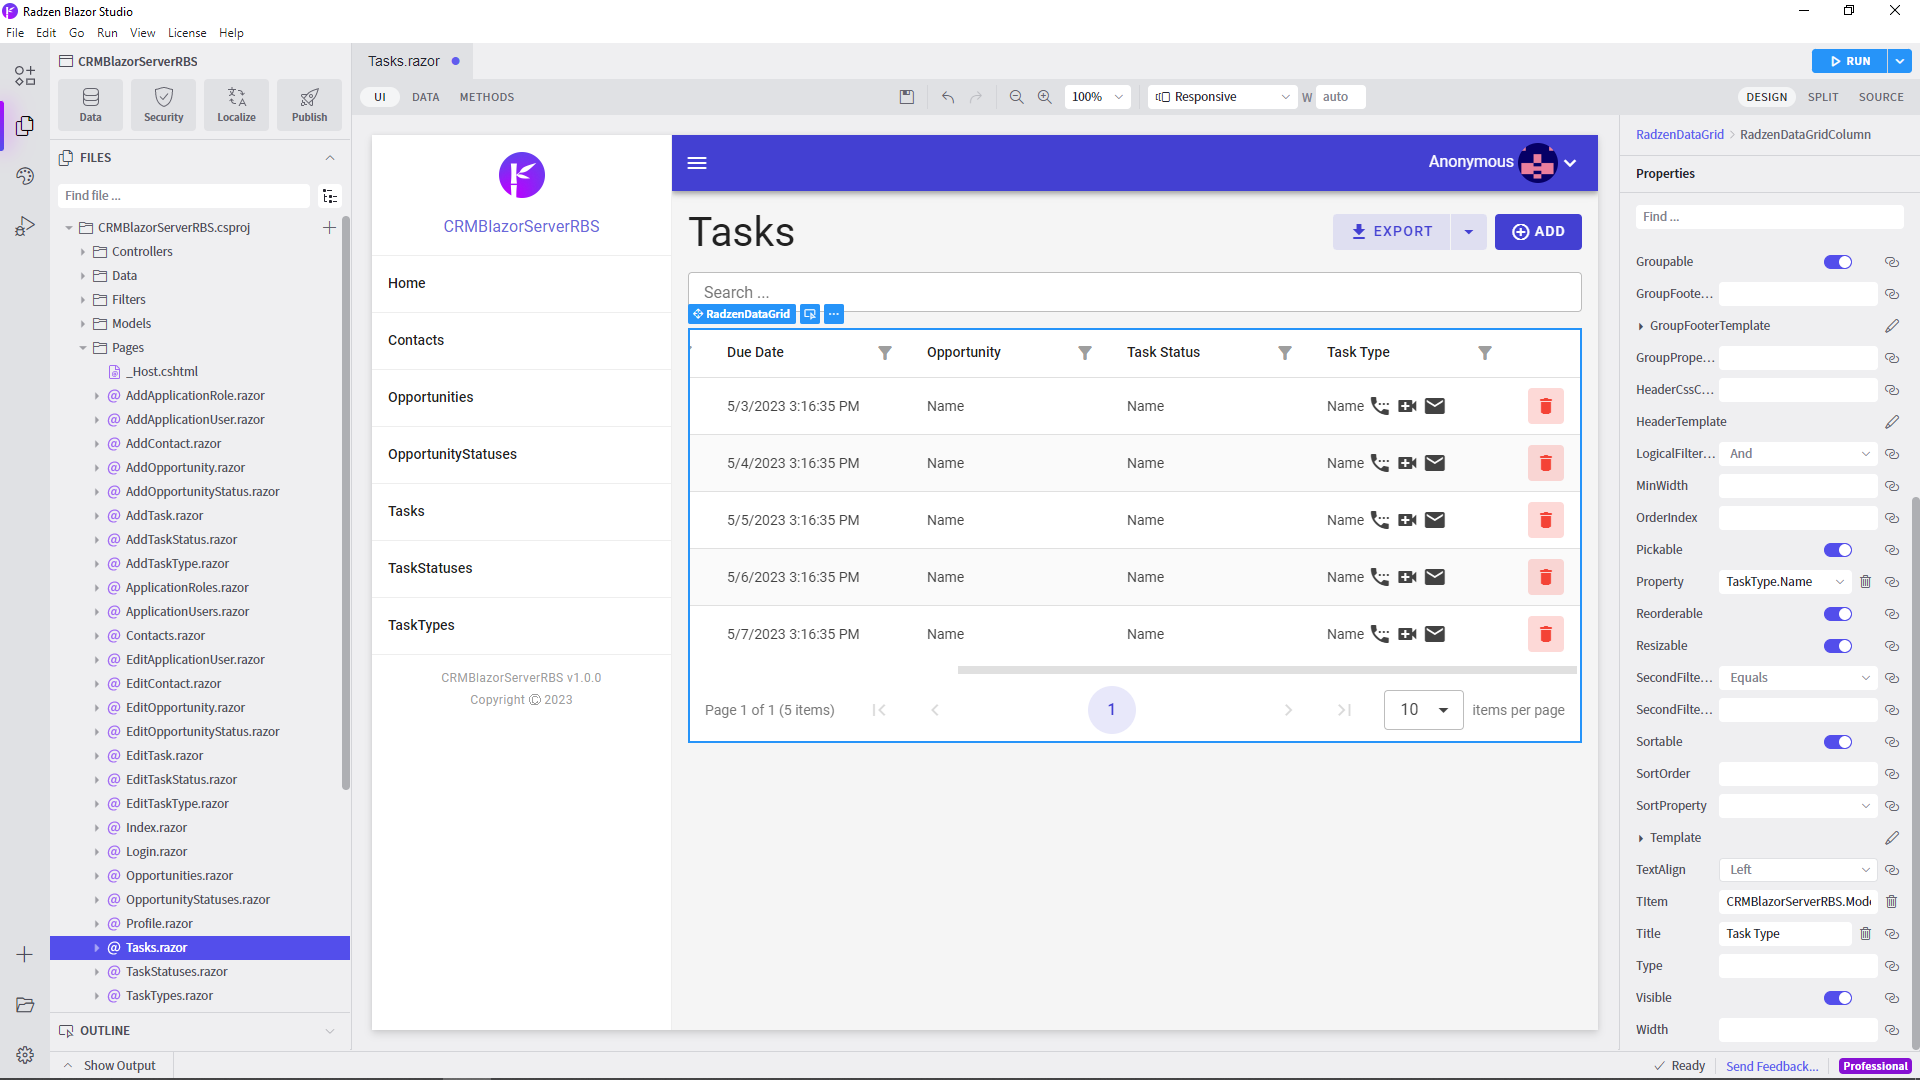Open the LogicalFilter And dropdown
Image resolution: width=1920 pixels, height=1080 pixels.
1798,454
